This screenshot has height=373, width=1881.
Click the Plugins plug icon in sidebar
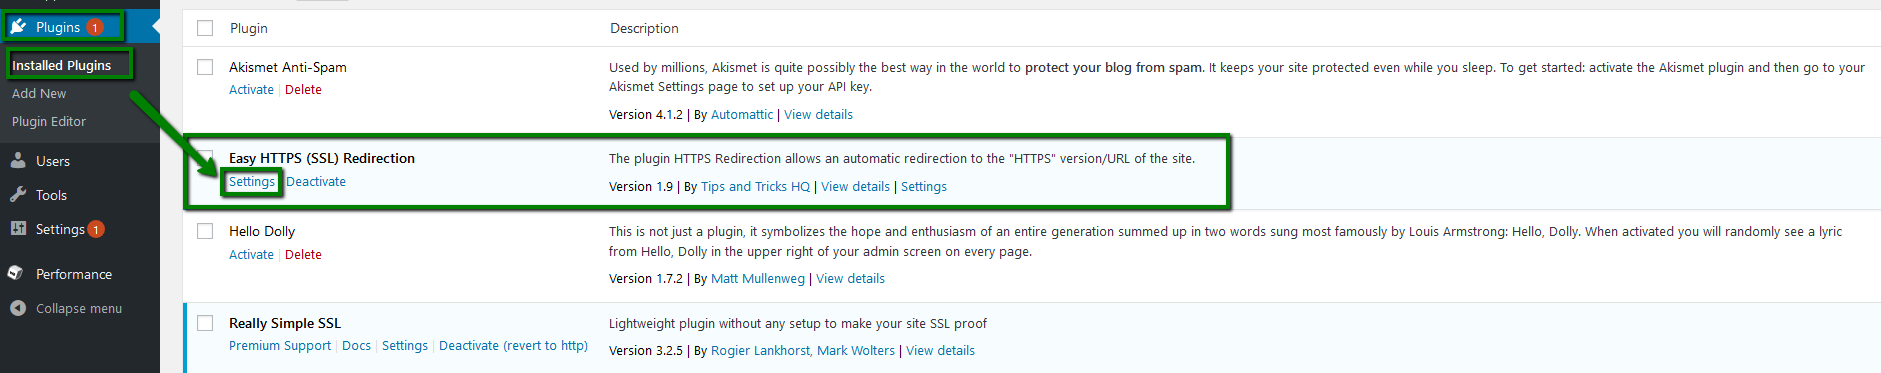pyautogui.click(x=18, y=27)
